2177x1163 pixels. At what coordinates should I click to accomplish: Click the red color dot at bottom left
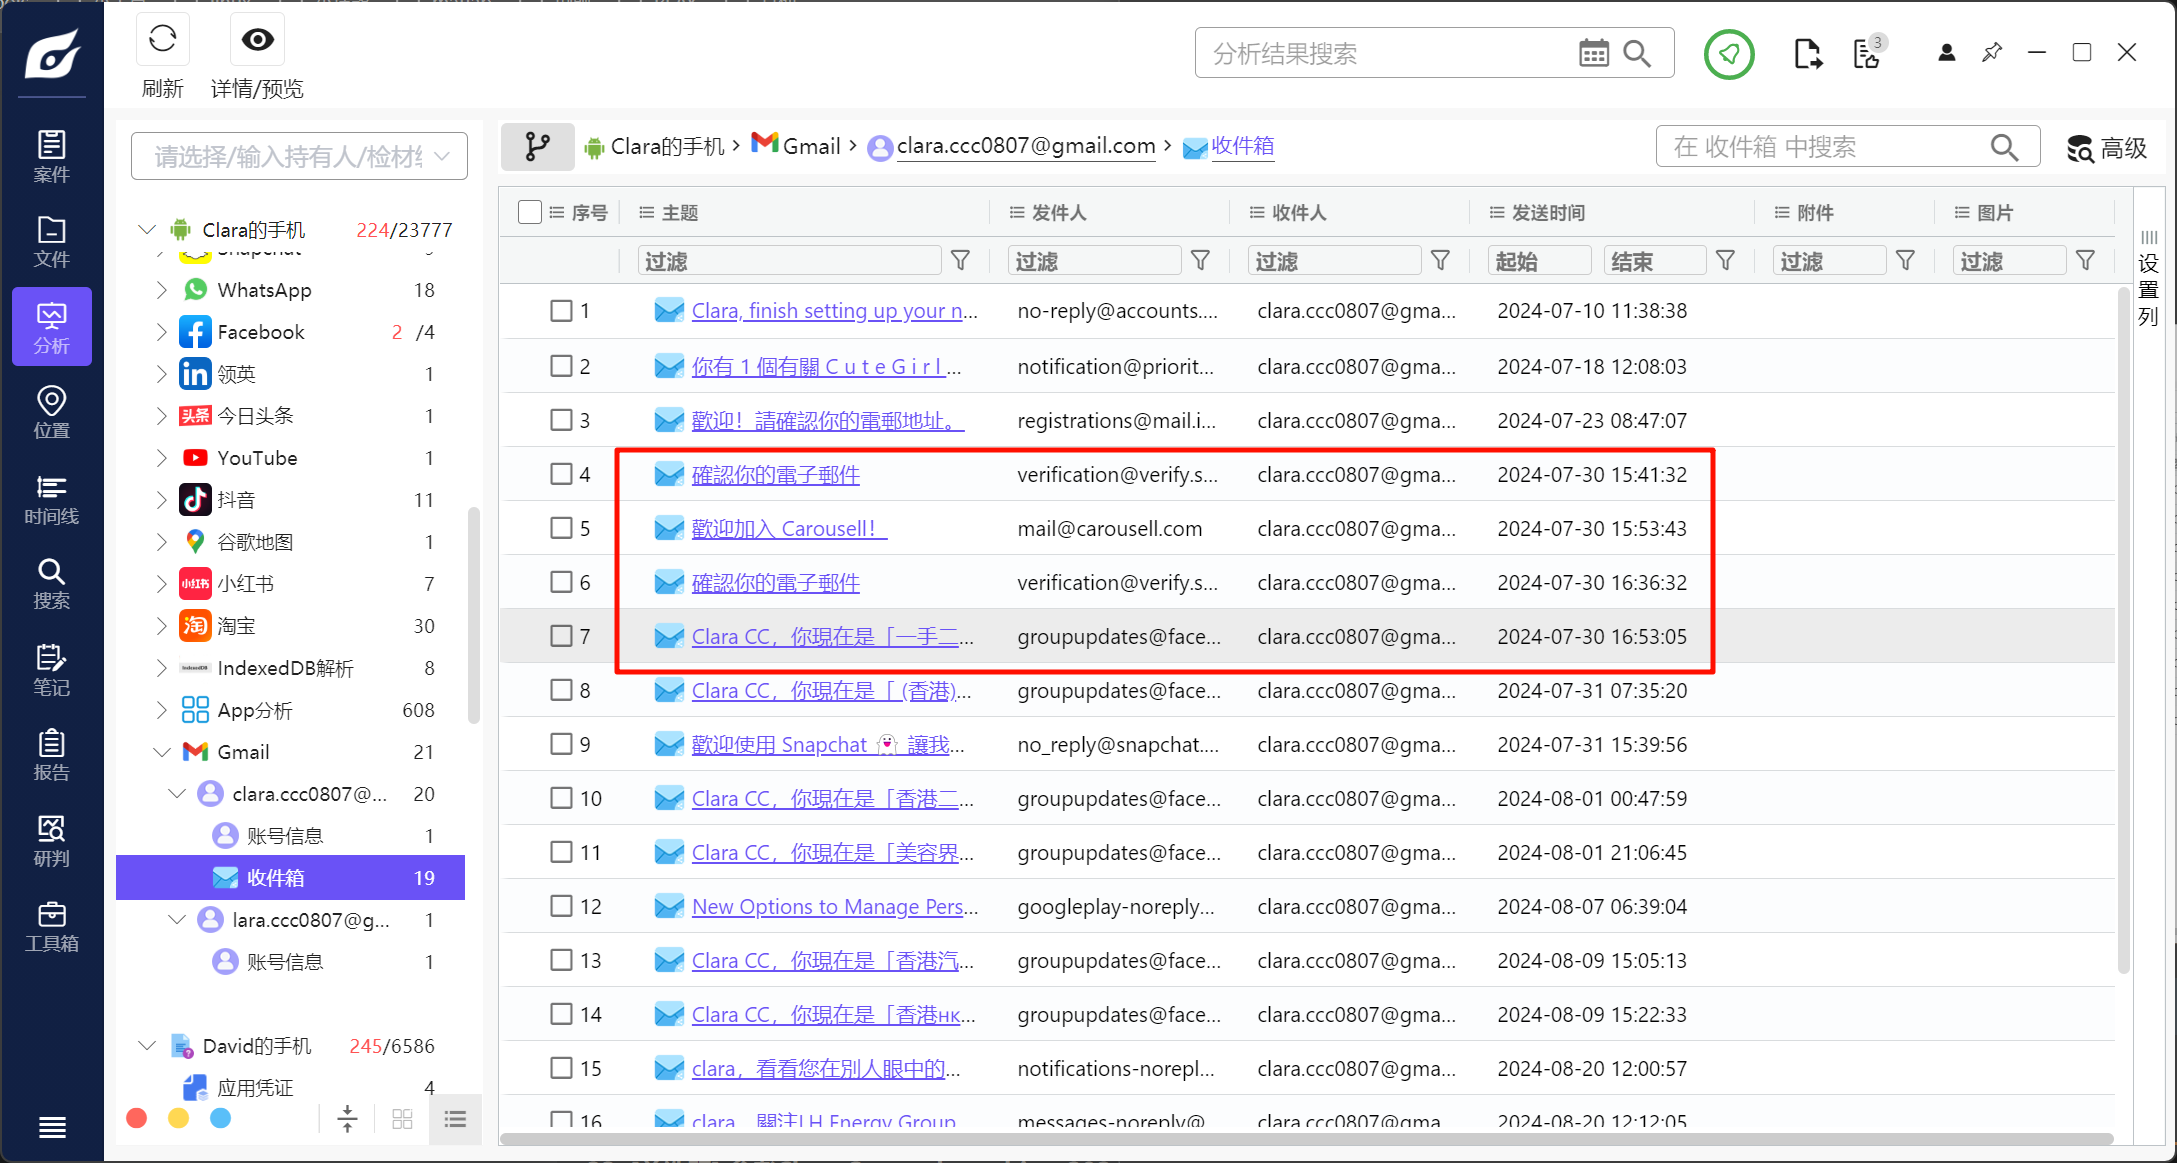137,1118
